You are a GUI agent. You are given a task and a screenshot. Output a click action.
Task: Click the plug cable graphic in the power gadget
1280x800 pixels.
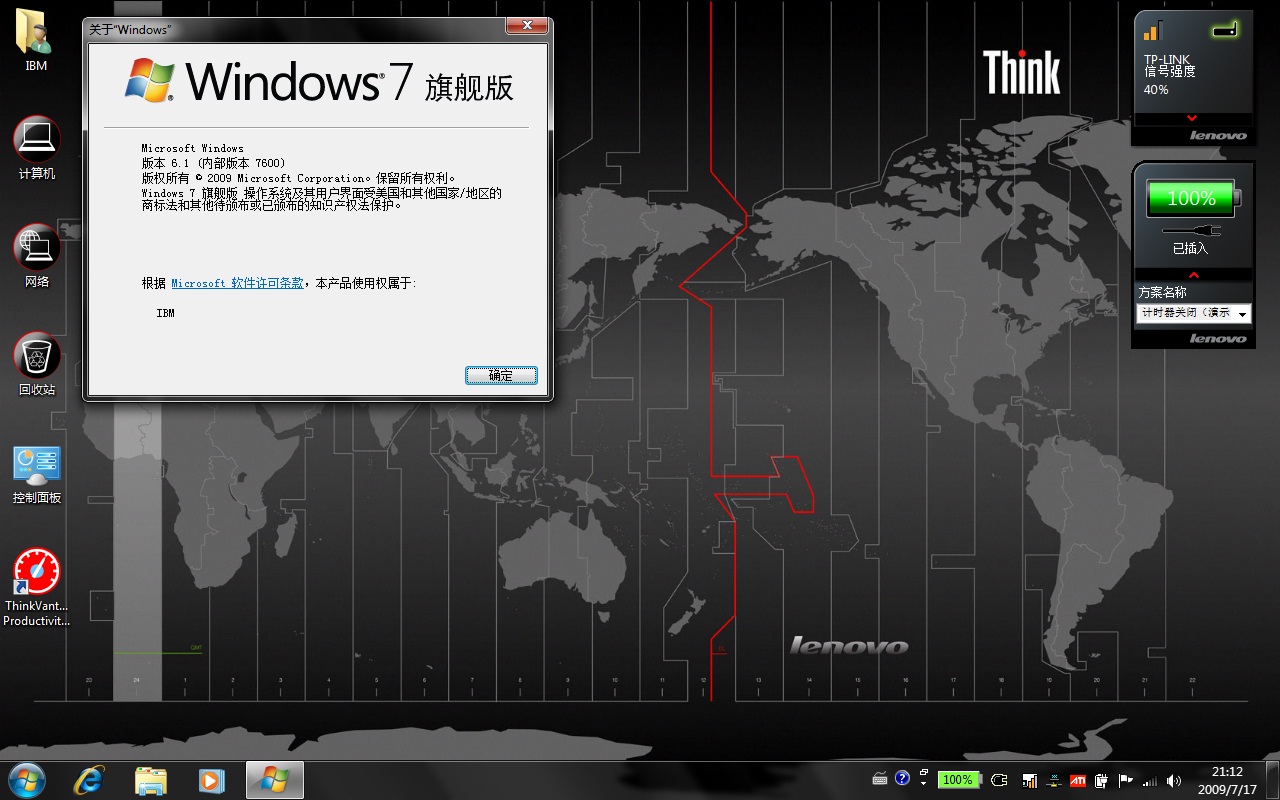tap(1191, 231)
